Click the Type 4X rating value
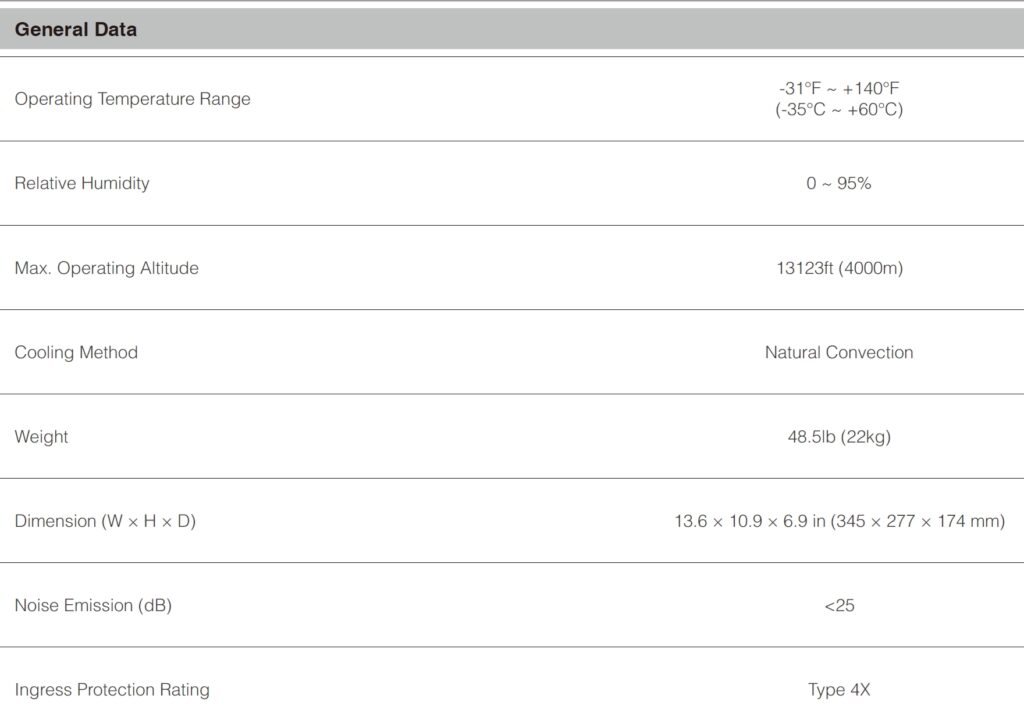 (839, 690)
